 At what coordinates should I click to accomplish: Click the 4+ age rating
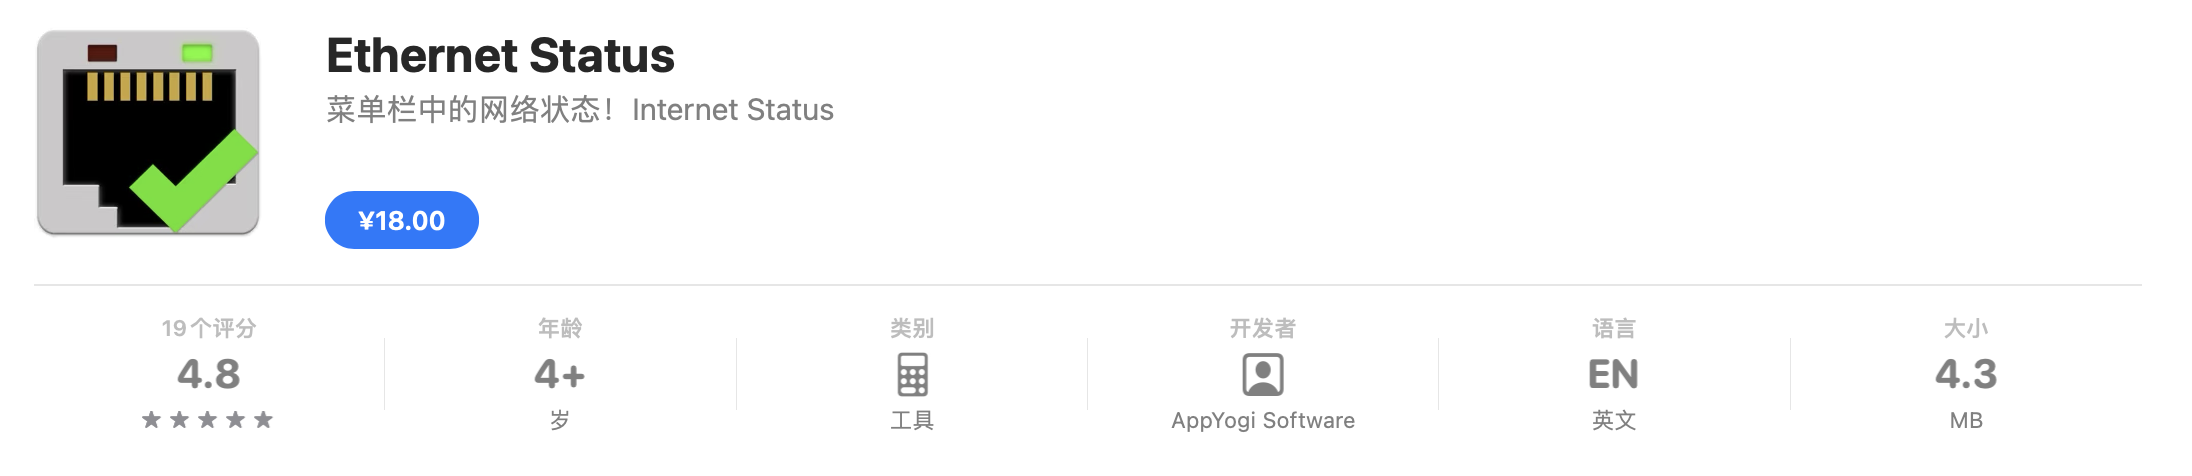point(559,375)
